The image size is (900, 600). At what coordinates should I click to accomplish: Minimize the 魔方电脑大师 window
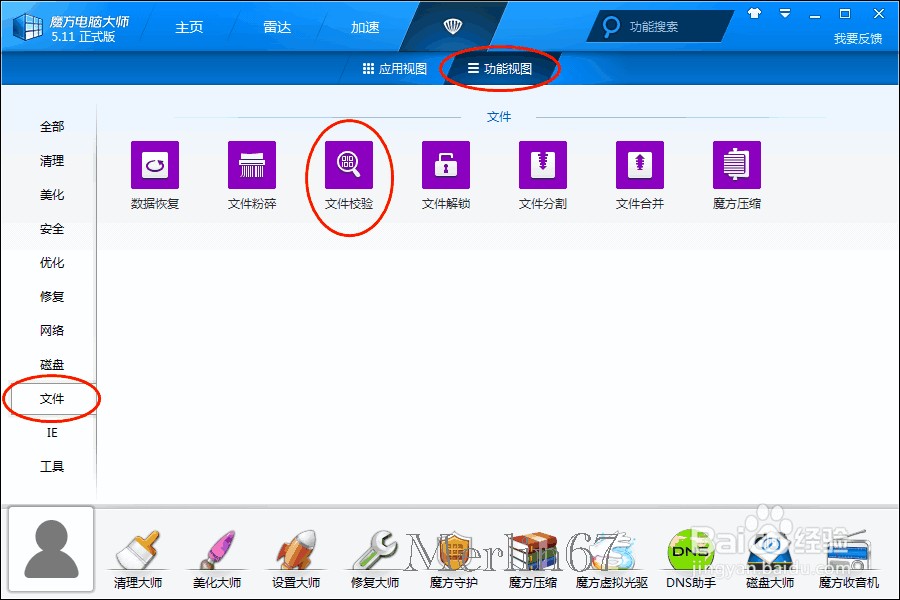[814, 16]
